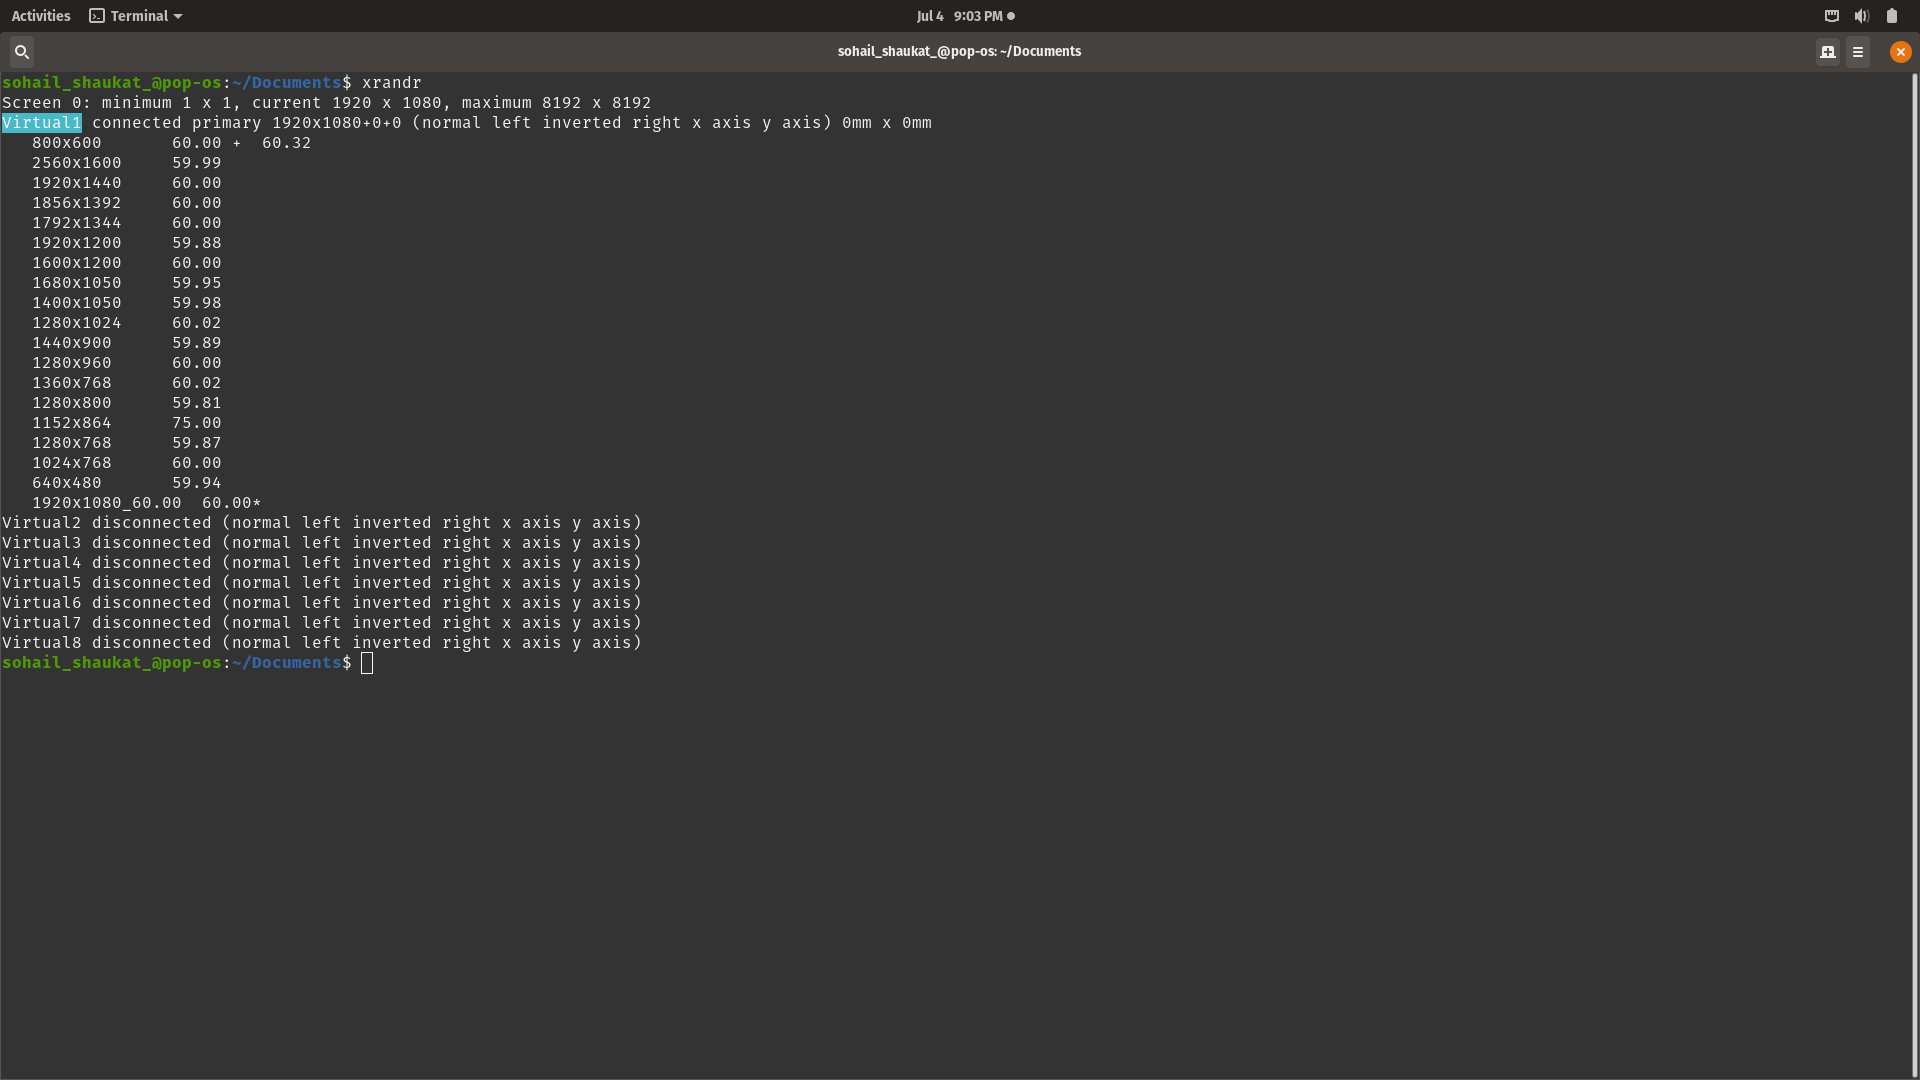Click the Virtual7 disconnected line
The width and height of the screenshot is (1920, 1080).
(x=322, y=623)
